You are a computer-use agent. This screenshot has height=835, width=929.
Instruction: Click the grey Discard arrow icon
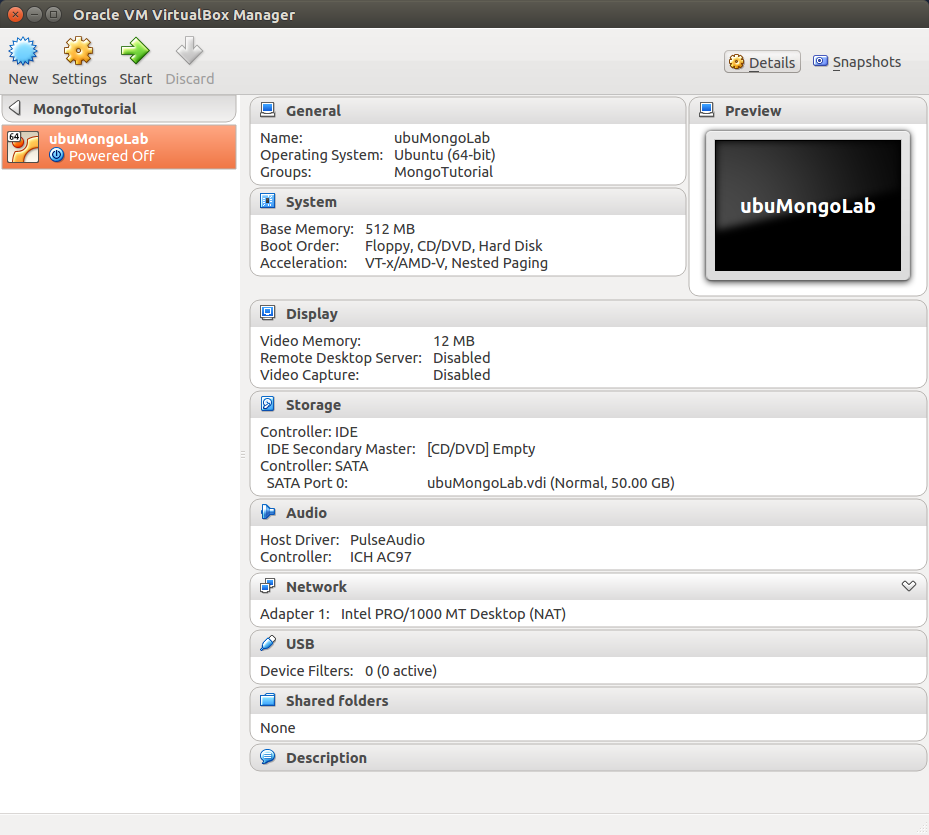tap(190, 51)
